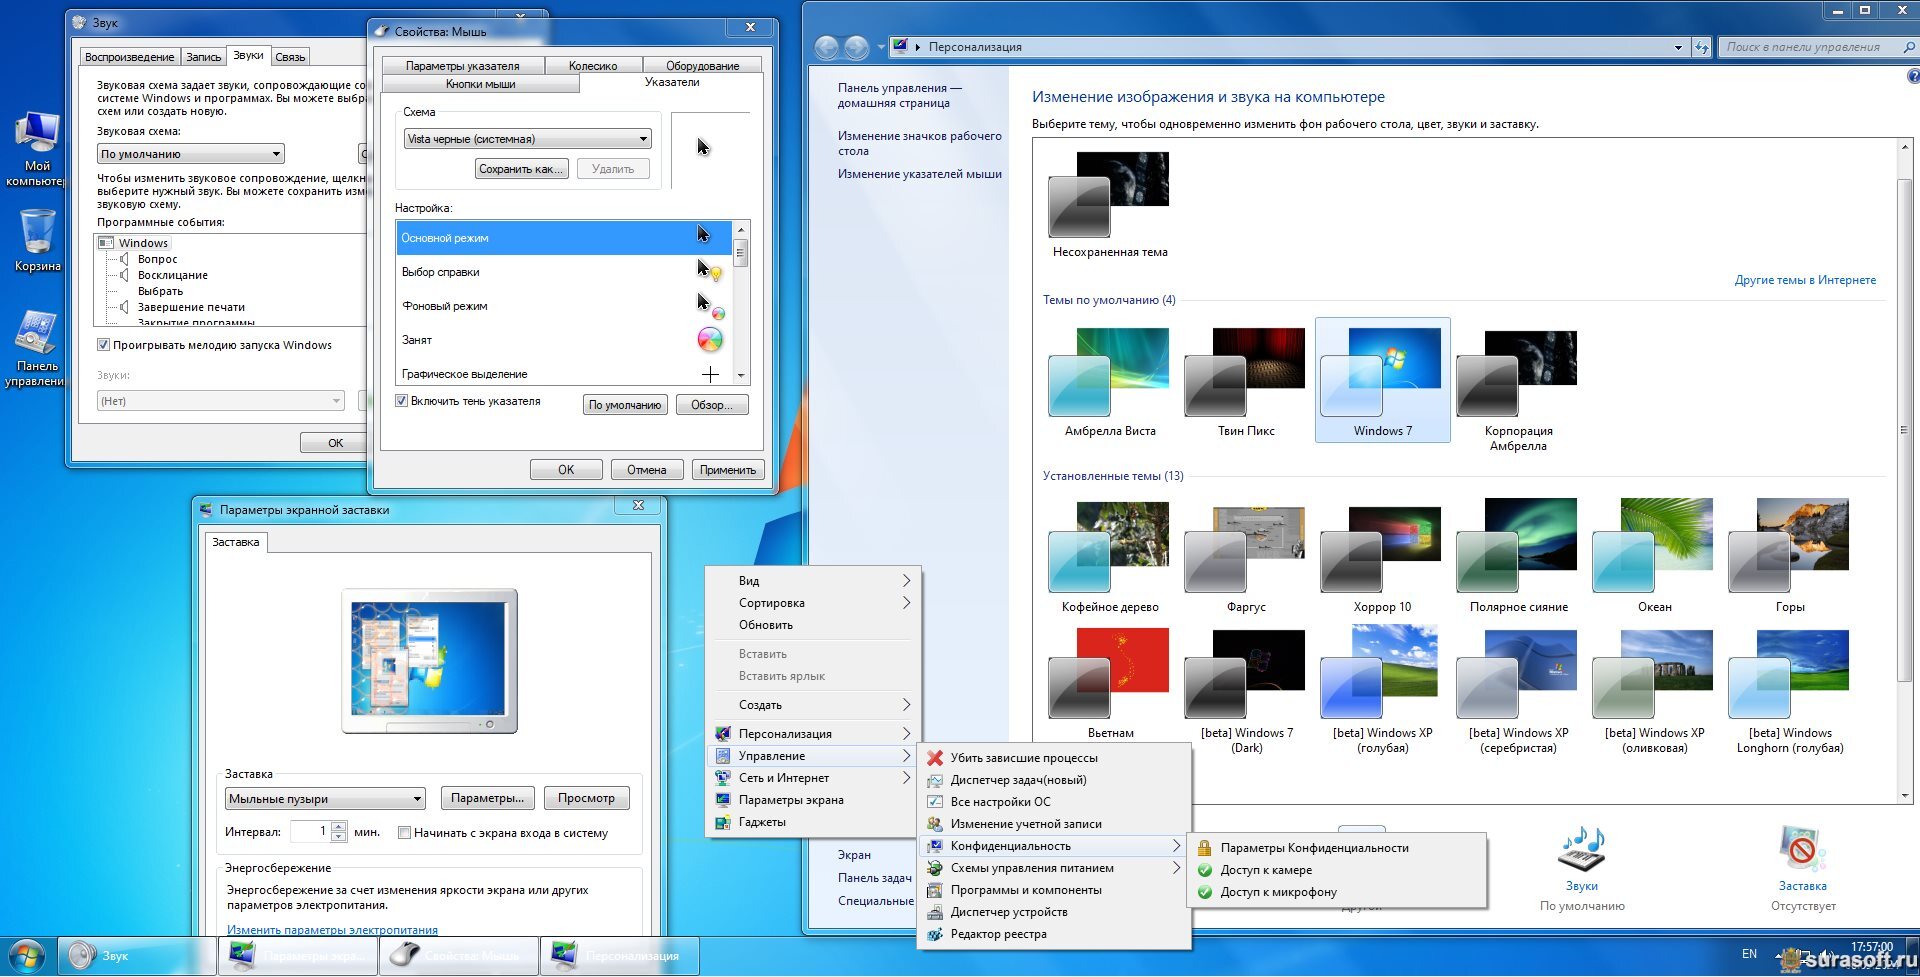Open the Мой компьютер desktop icon
This screenshot has width=1920, height=977.
coord(37,135)
